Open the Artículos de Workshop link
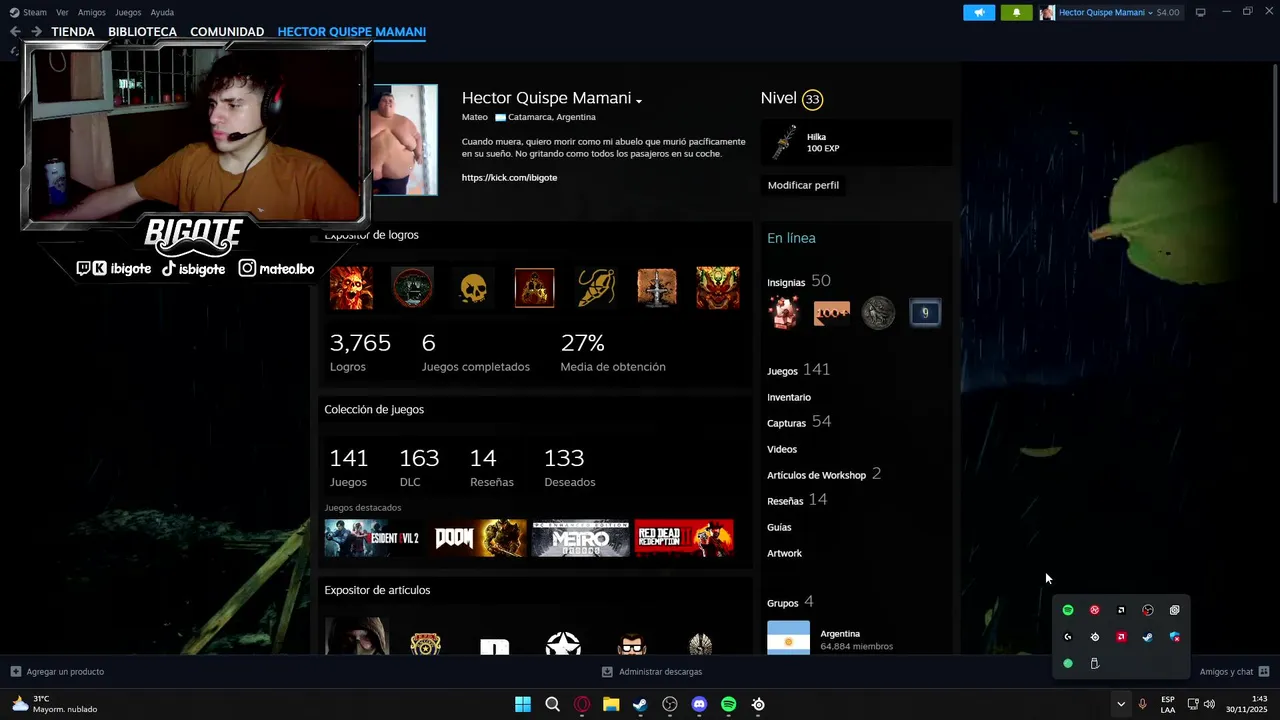The width and height of the screenshot is (1280, 720). pos(816,475)
